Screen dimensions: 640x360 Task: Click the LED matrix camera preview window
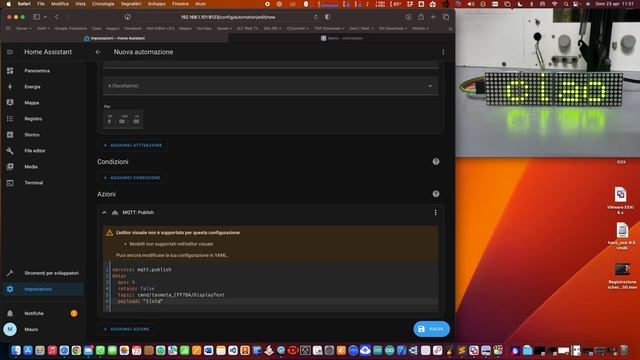(x=547, y=83)
